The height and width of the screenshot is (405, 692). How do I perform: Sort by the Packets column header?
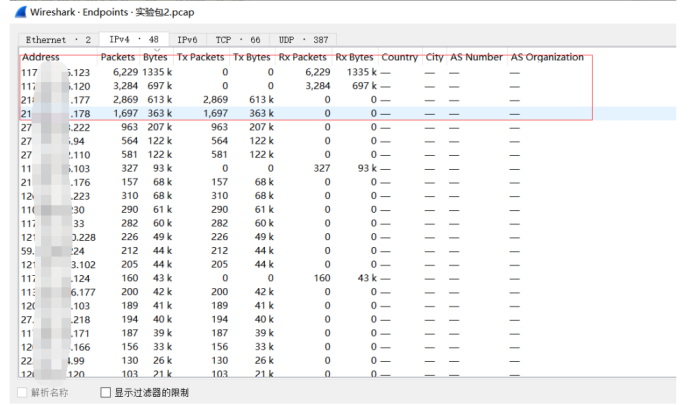coord(117,57)
